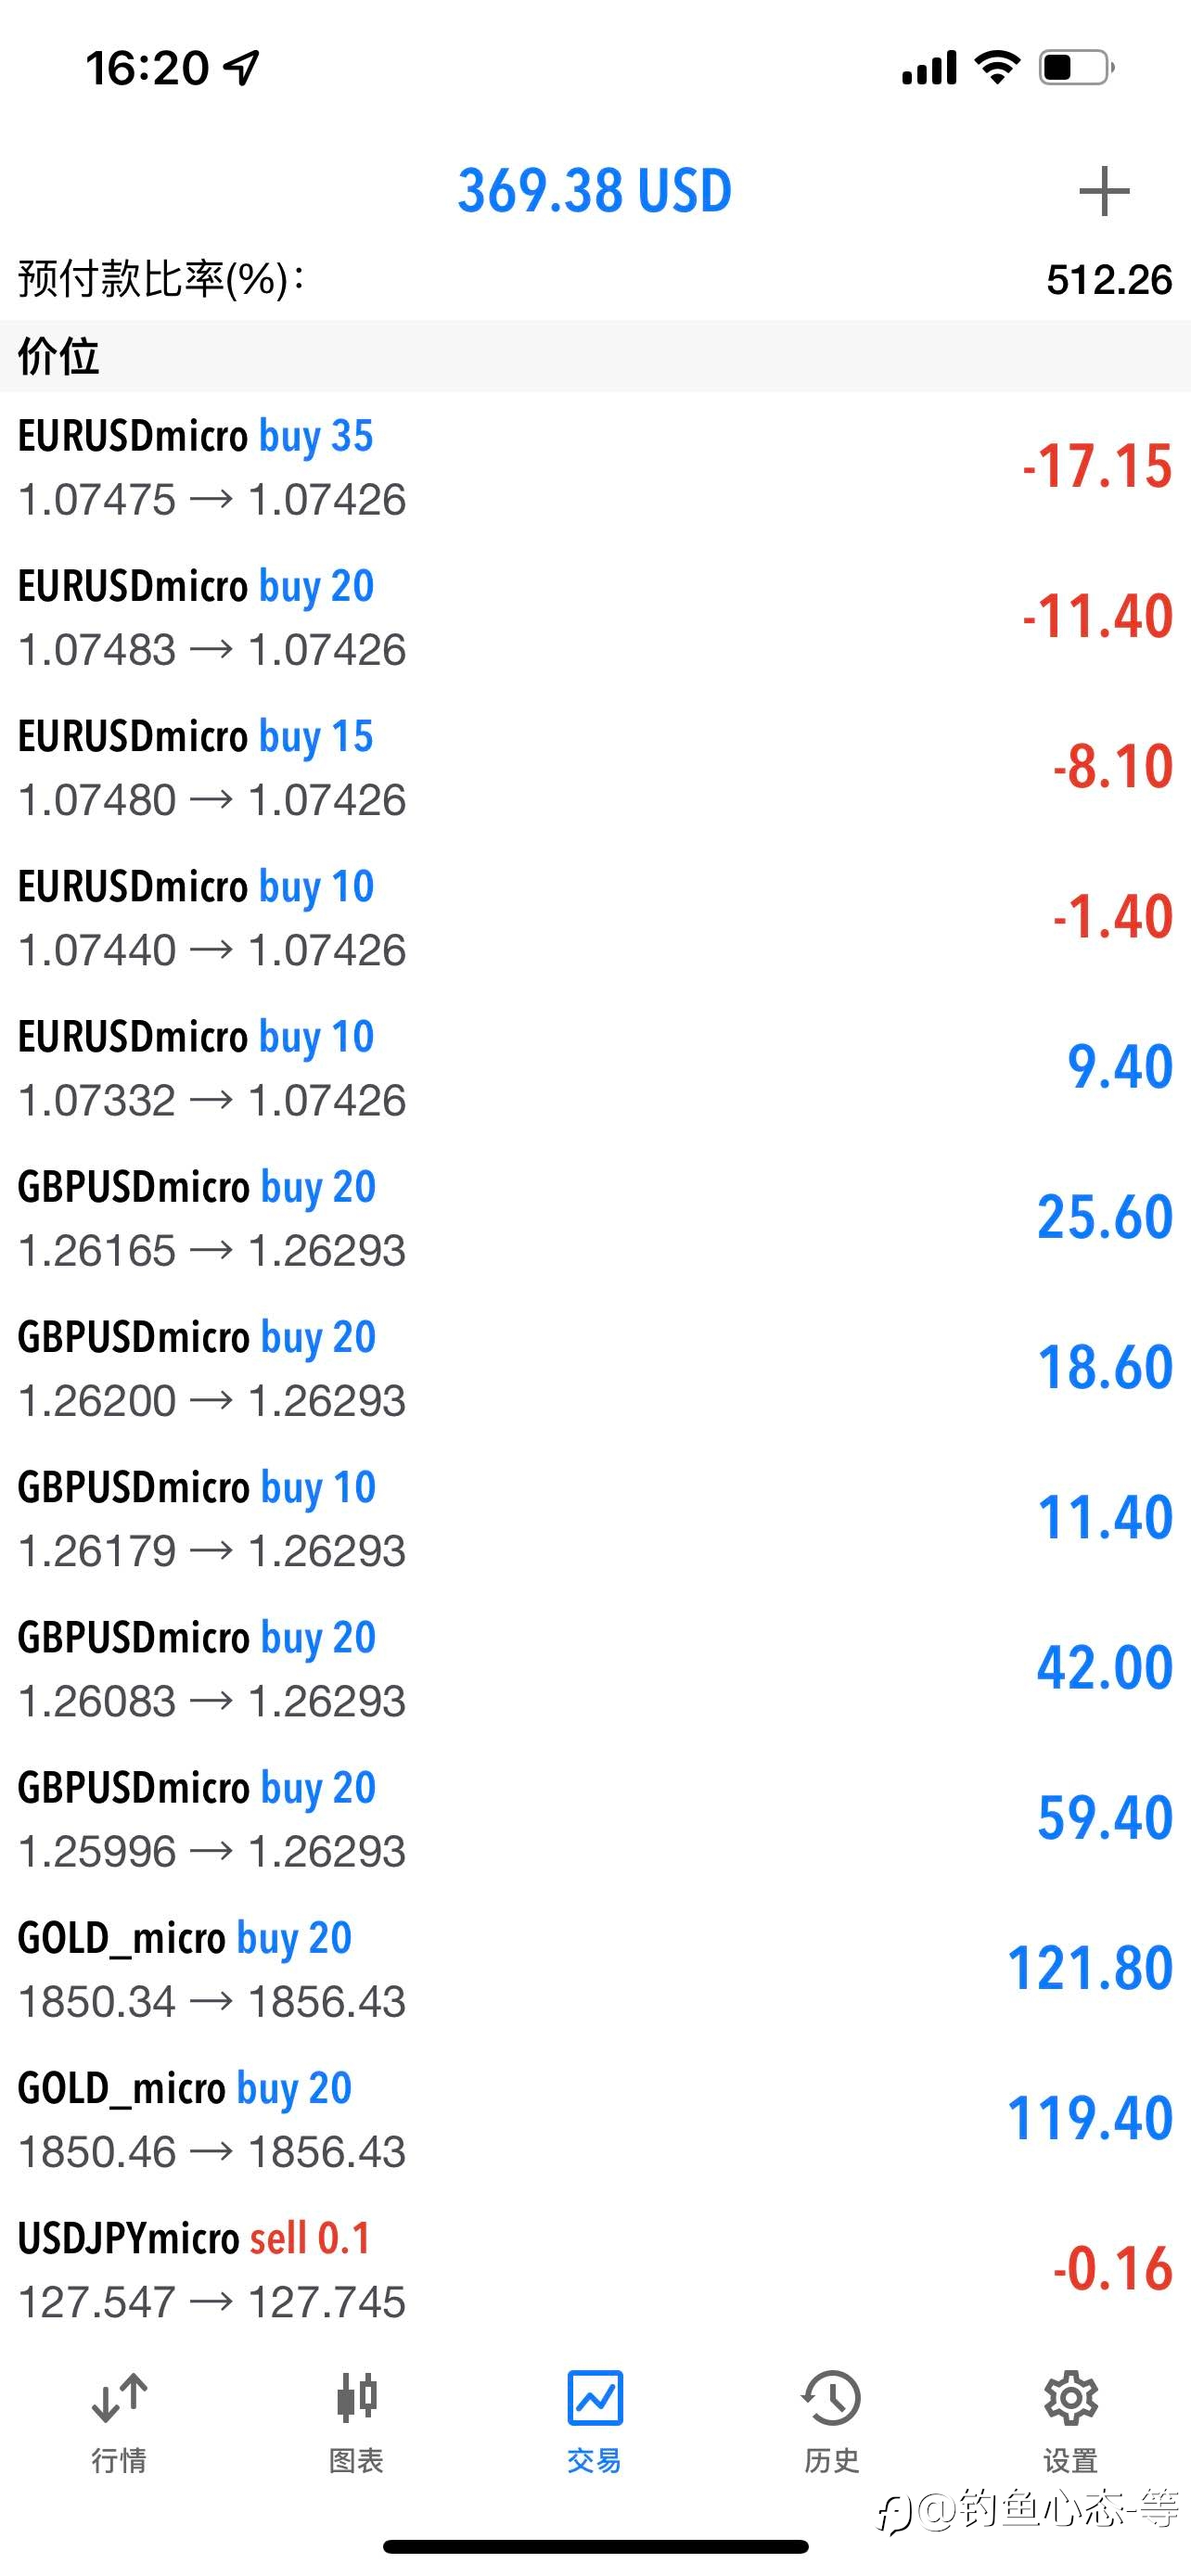Select the 历史 tab label

(x=832, y=2459)
